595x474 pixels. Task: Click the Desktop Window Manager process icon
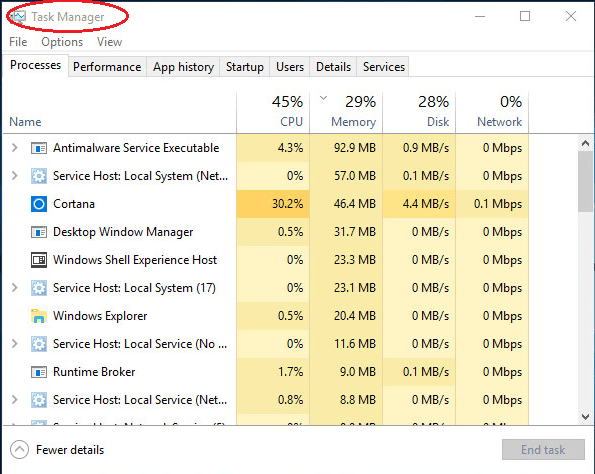pyautogui.click(x=39, y=232)
